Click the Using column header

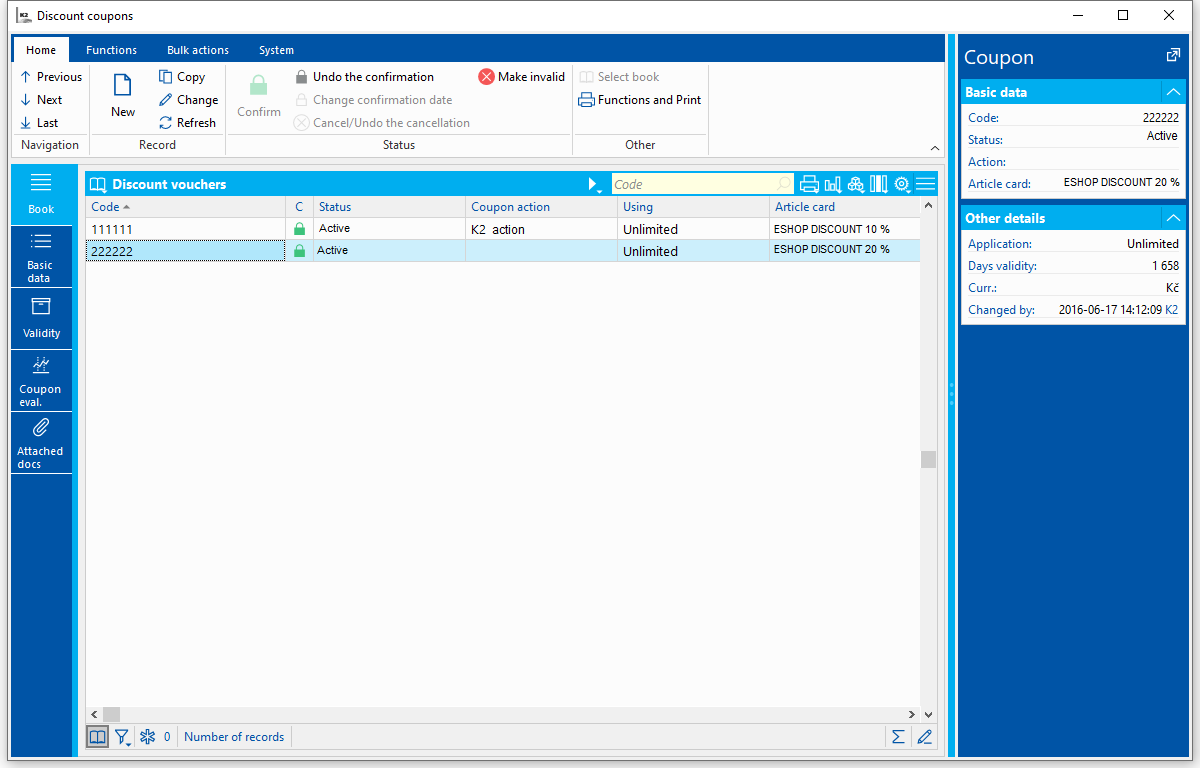tap(693, 207)
